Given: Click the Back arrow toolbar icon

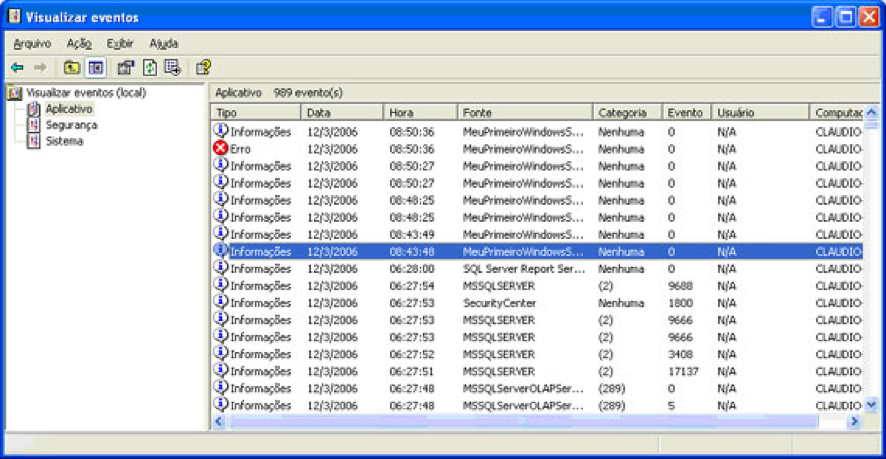Looking at the screenshot, I should [x=17, y=68].
